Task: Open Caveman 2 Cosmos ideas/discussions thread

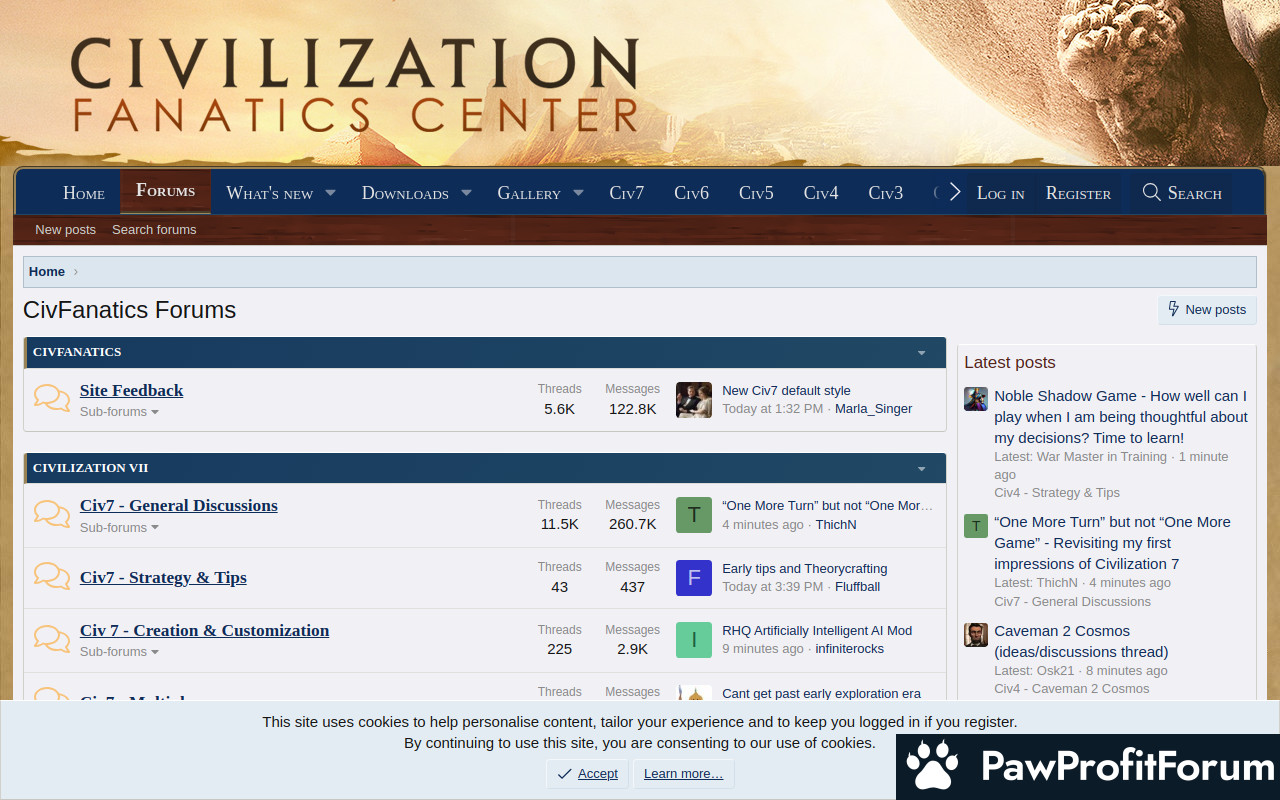Action: 1081,641
